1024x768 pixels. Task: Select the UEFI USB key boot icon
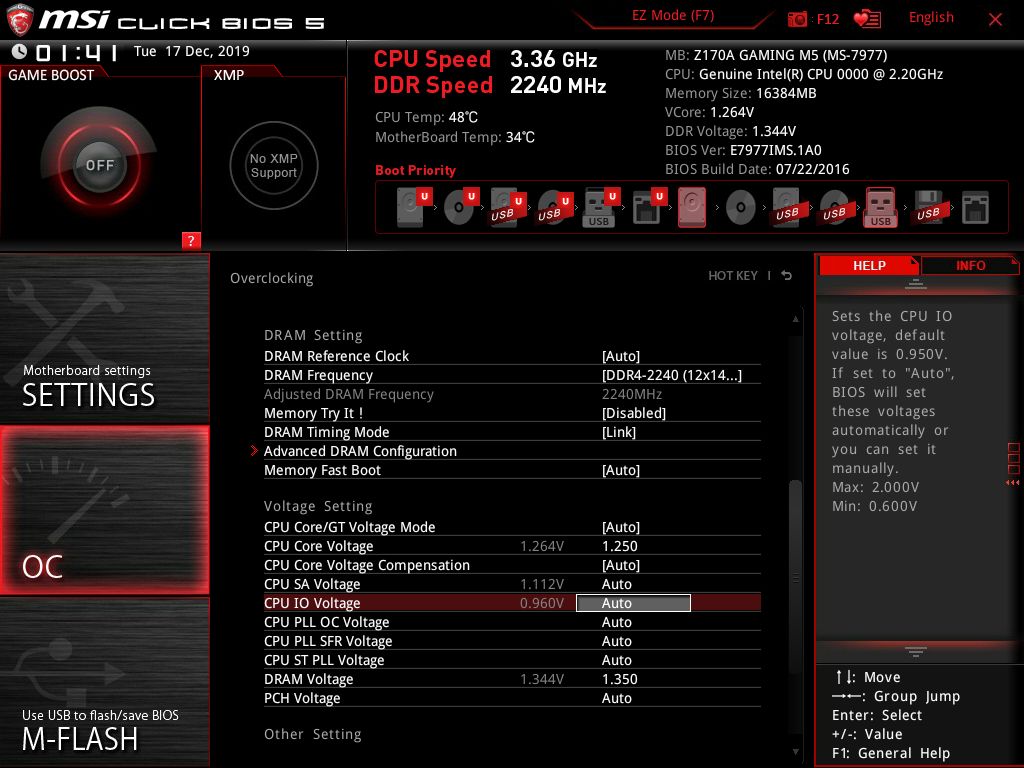[x=600, y=207]
